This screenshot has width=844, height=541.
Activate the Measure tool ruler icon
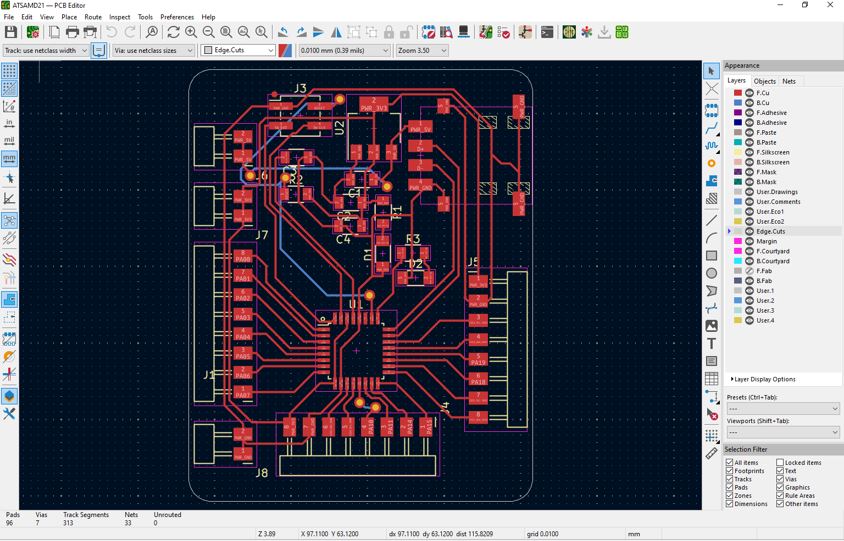point(712,453)
